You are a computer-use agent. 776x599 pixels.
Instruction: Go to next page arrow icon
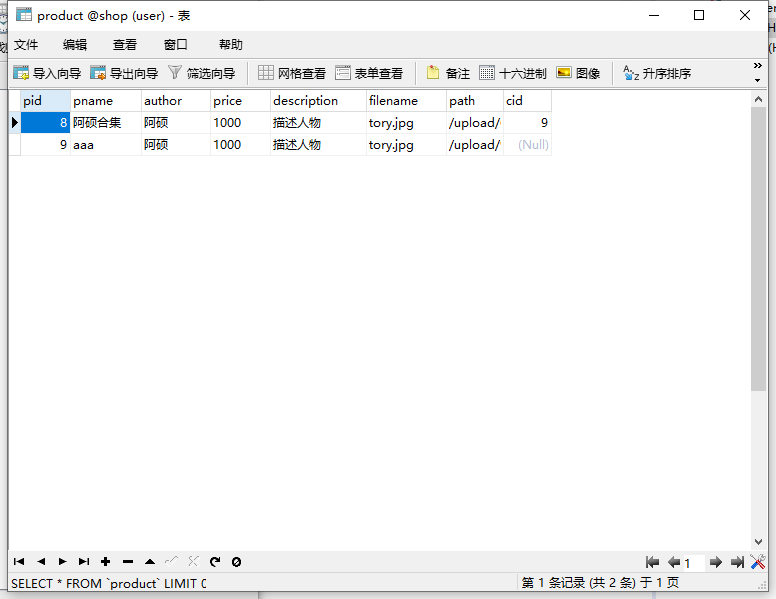click(x=716, y=562)
